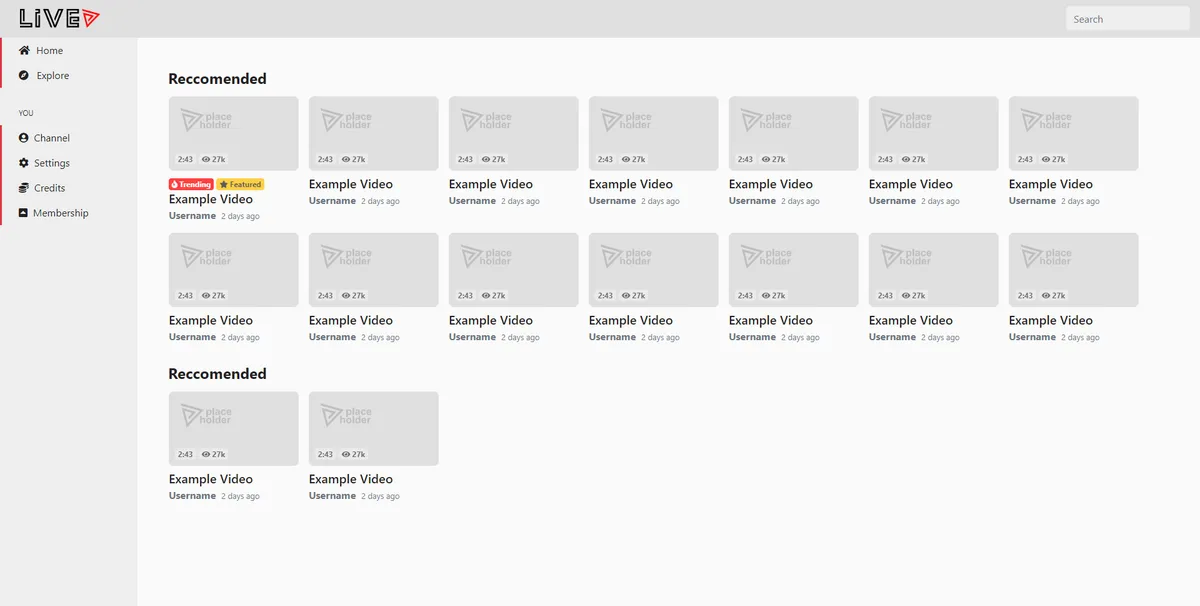1200x606 pixels.
Task: Select the Credits coins icon
Action: tap(25, 188)
